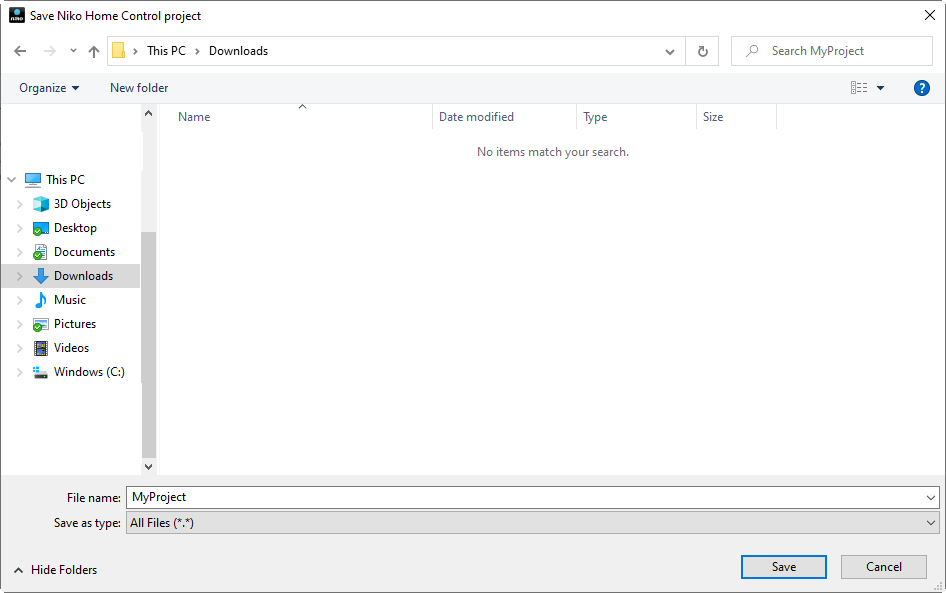Click This PC in address breadcrumb
The image size is (946, 593).
tap(166, 51)
